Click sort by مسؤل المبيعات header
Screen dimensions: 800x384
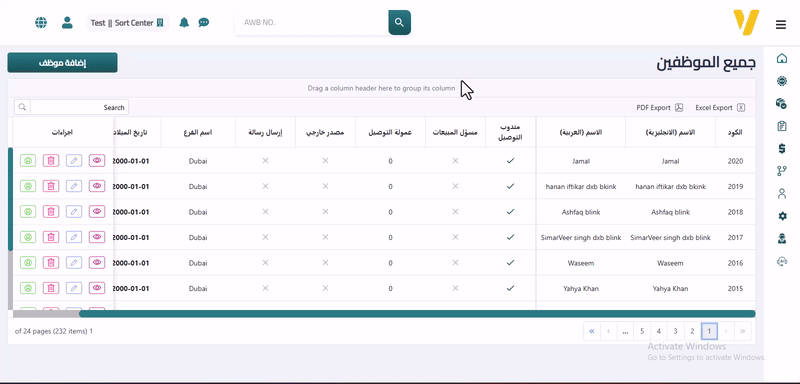456,132
